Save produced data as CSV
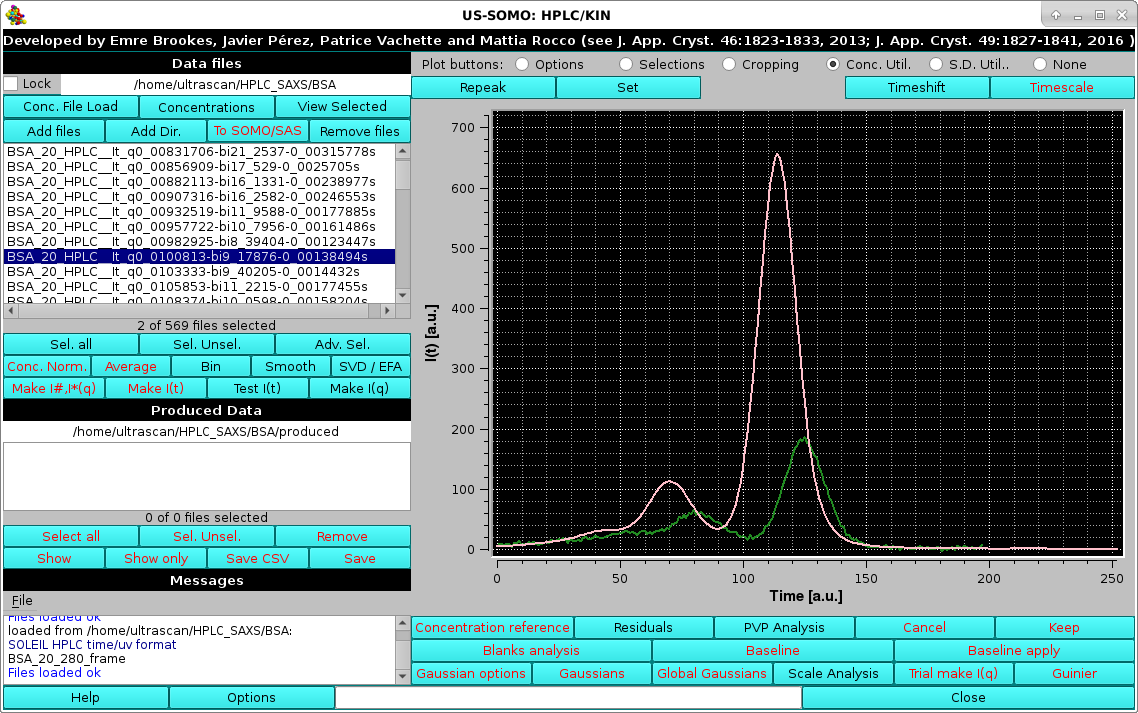This screenshot has height=713, width=1138. pyautogui.click(x=257, y=558)
